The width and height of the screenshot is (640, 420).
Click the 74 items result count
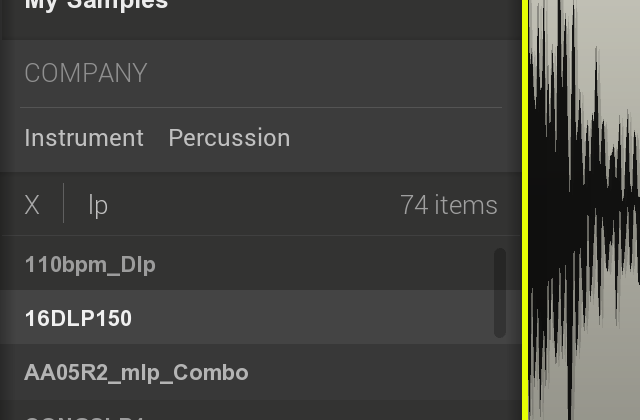[449, 205]
